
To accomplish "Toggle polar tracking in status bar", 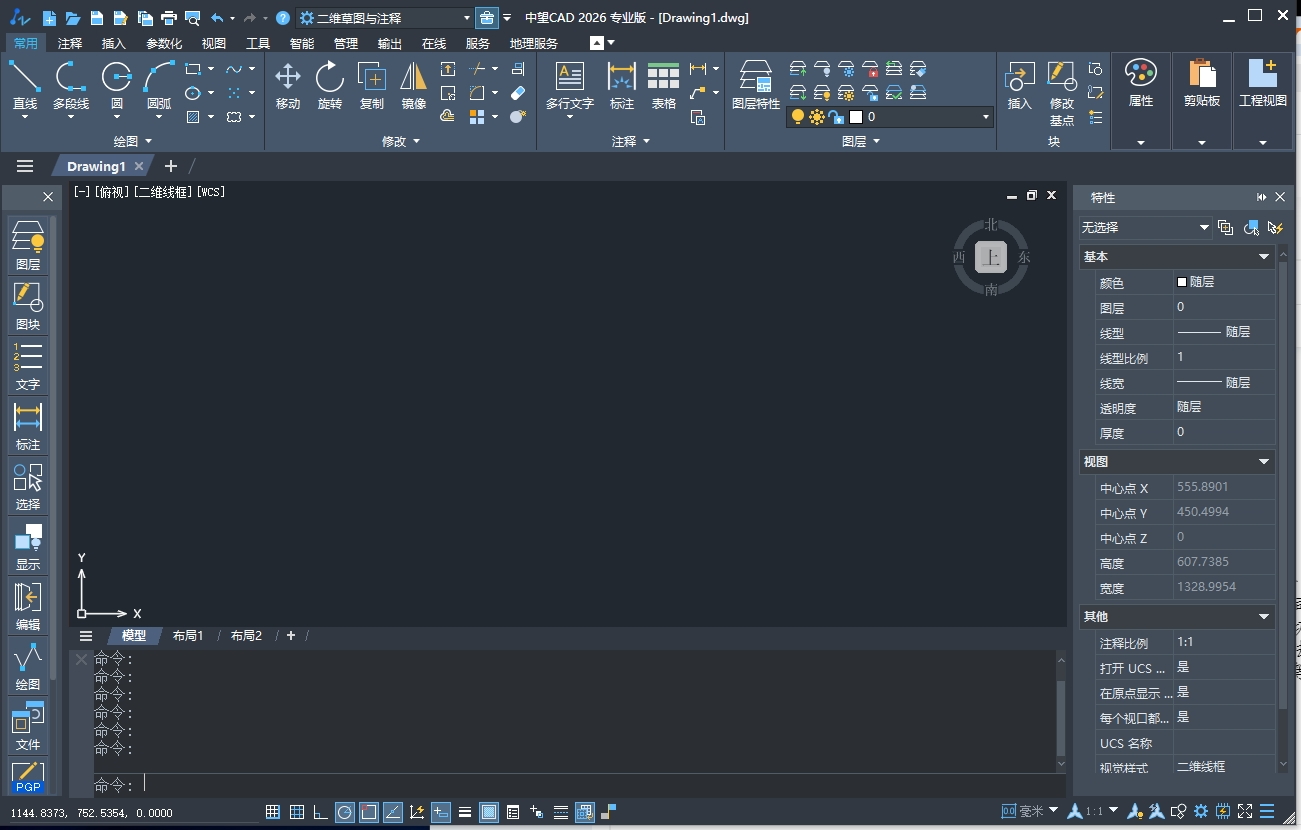I will coord(345,812).
